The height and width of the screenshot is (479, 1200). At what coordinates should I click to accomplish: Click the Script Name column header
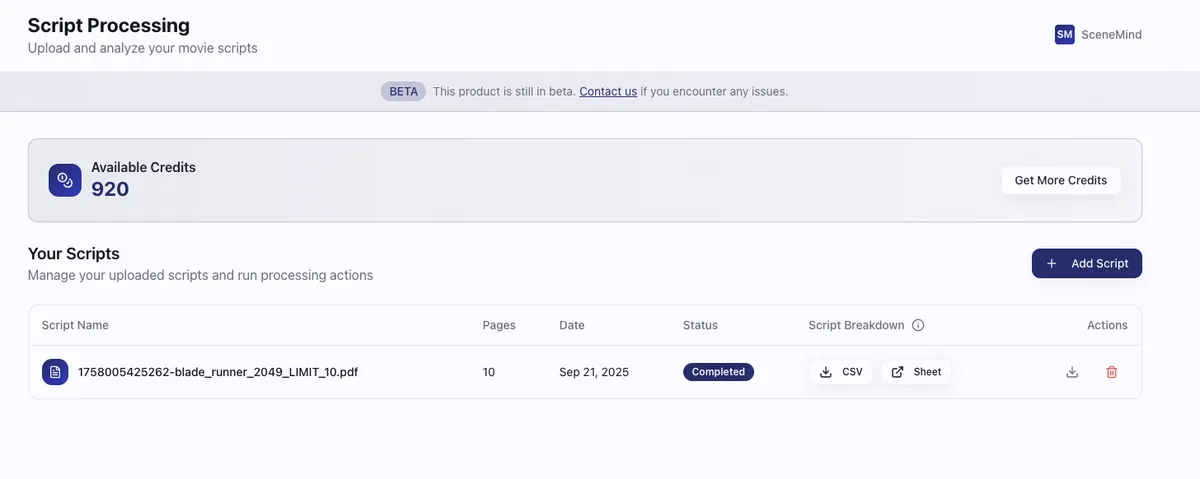pos(75,325)
